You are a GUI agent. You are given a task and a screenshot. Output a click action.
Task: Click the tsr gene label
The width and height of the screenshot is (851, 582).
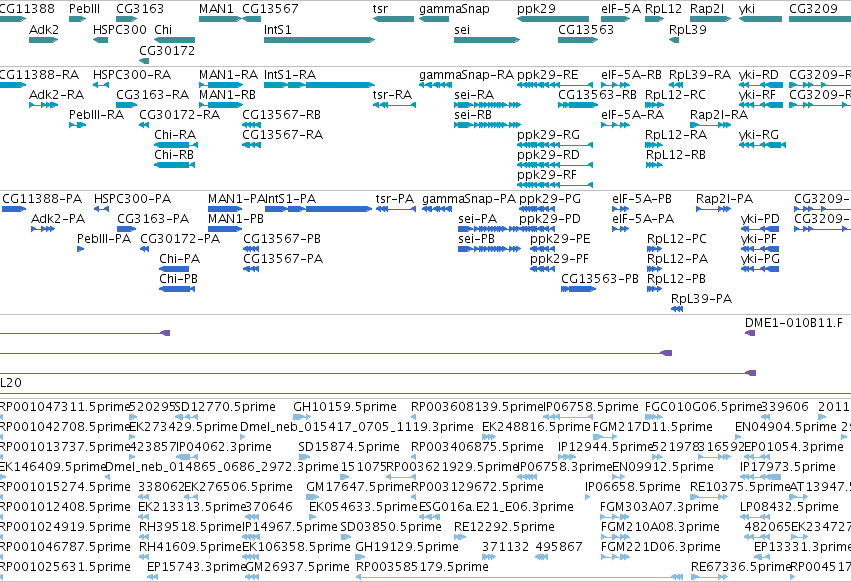tap(380, 9)
